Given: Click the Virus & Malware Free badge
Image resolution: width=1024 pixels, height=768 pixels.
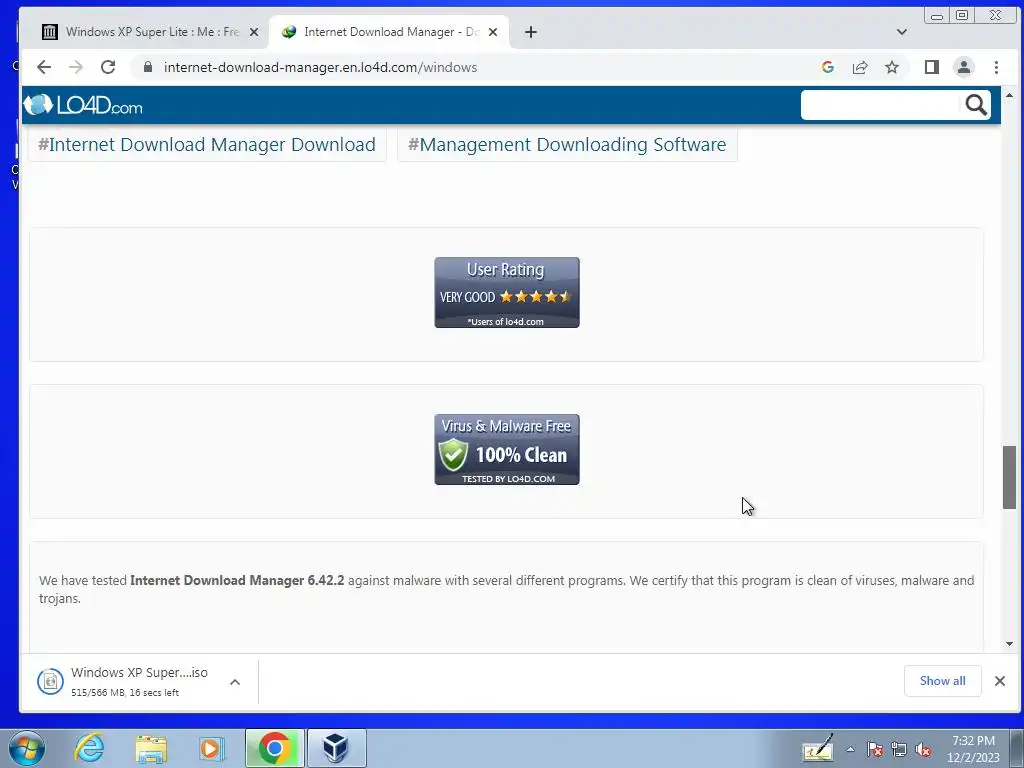Looking at the screenshot, I should pyautogui.click(x=507, y=449).
